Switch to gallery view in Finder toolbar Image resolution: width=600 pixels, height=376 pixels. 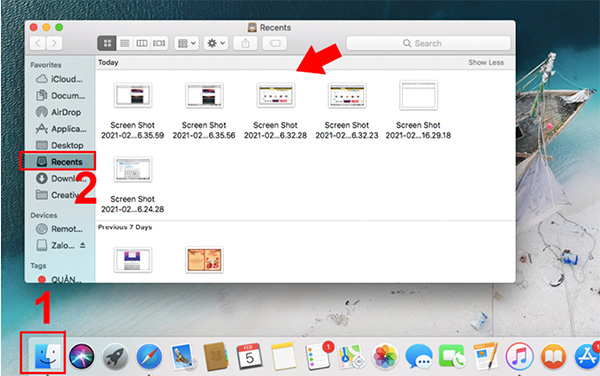159,43
